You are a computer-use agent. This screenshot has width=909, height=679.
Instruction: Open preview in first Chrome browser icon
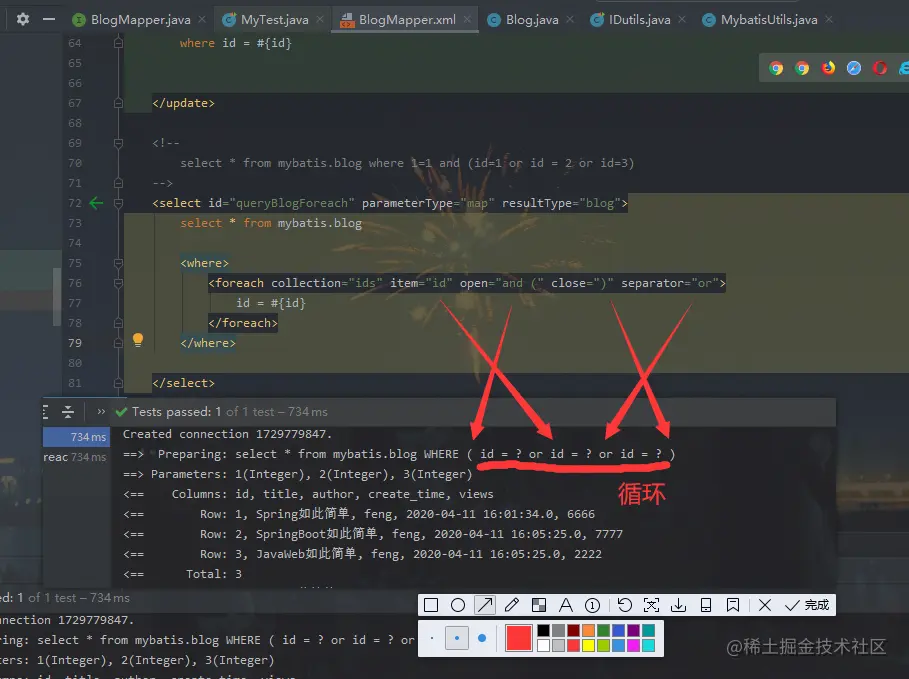776,68
